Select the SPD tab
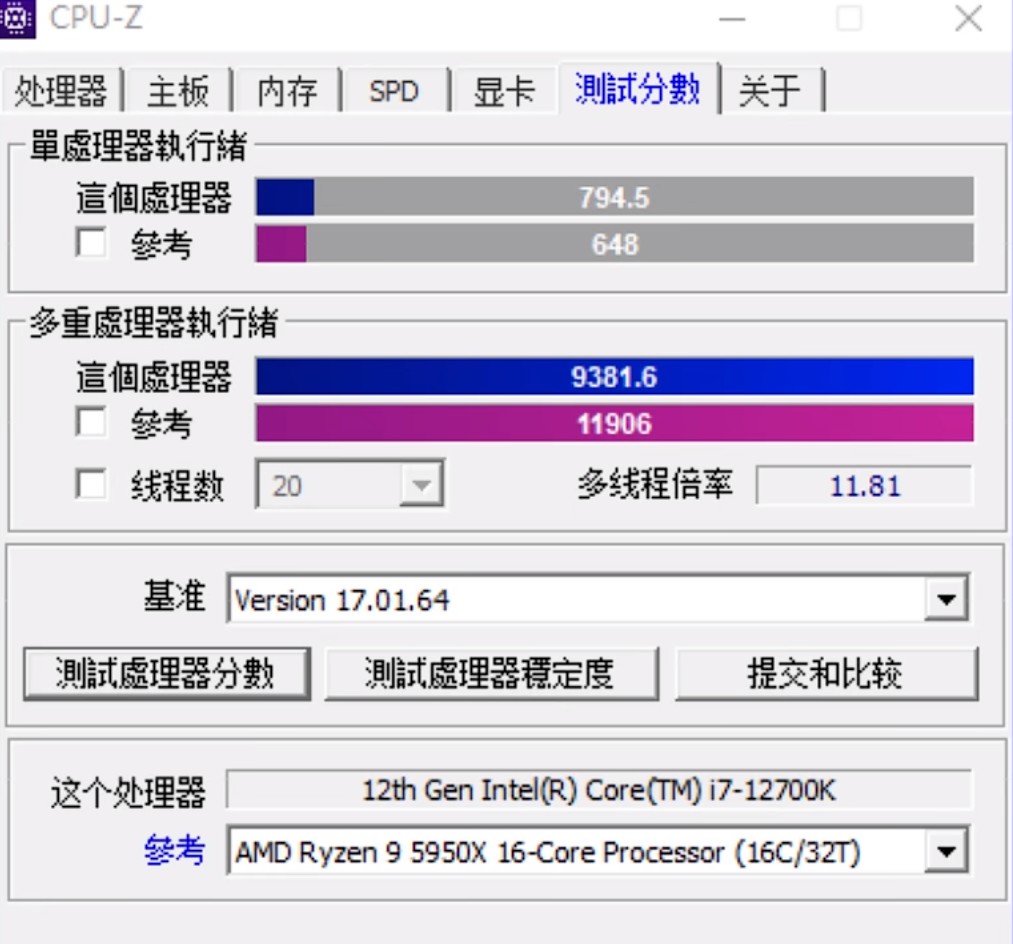Image resolution: width=1013 pixels, height=944 pixels. click(x=394, y=90)
